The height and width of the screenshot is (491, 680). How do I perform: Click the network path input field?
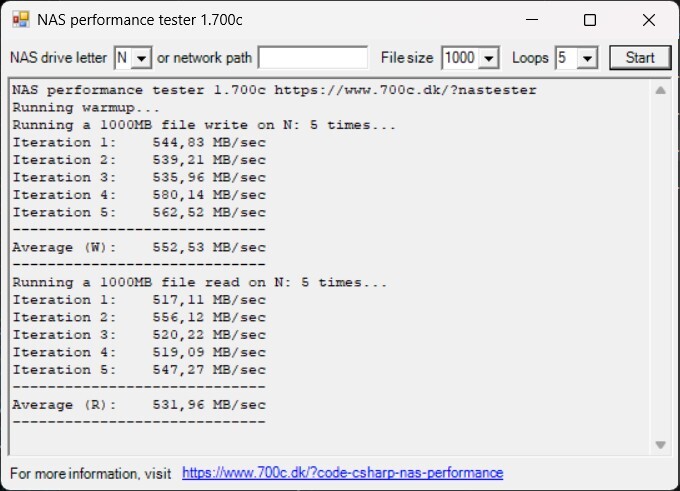pos(313,58)
